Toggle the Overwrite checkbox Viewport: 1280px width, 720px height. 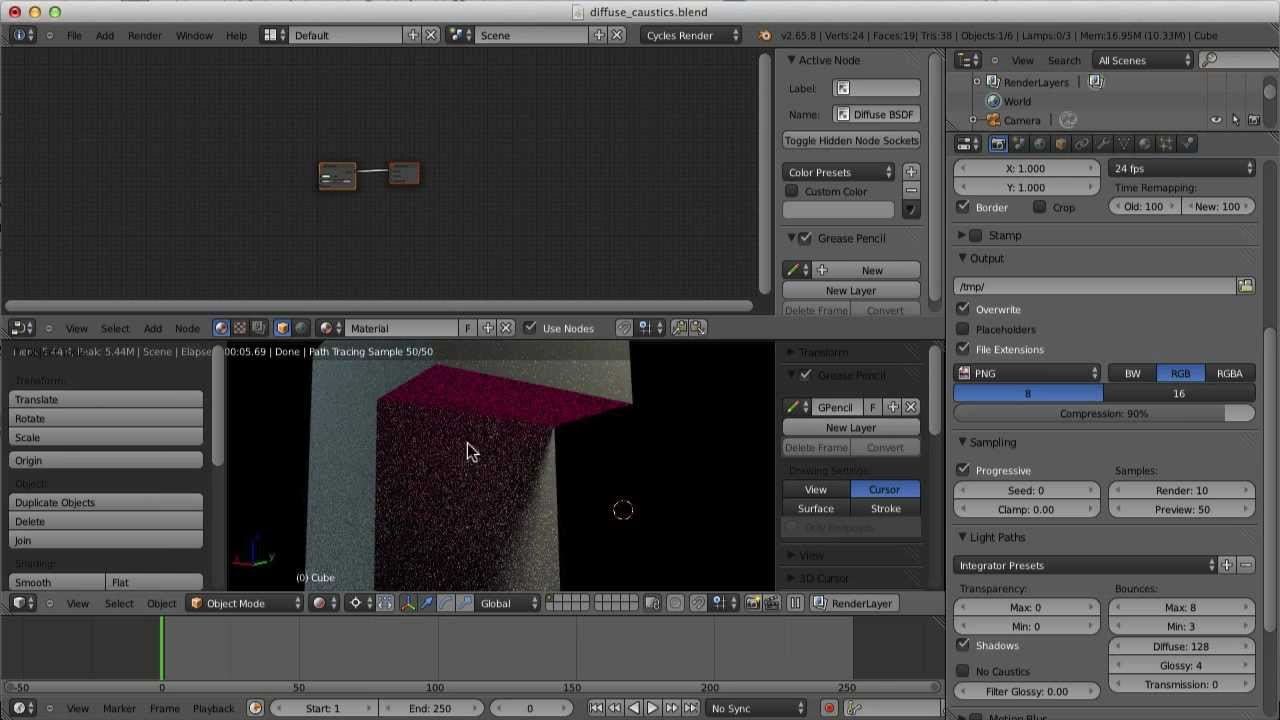[x=963, y=309]
